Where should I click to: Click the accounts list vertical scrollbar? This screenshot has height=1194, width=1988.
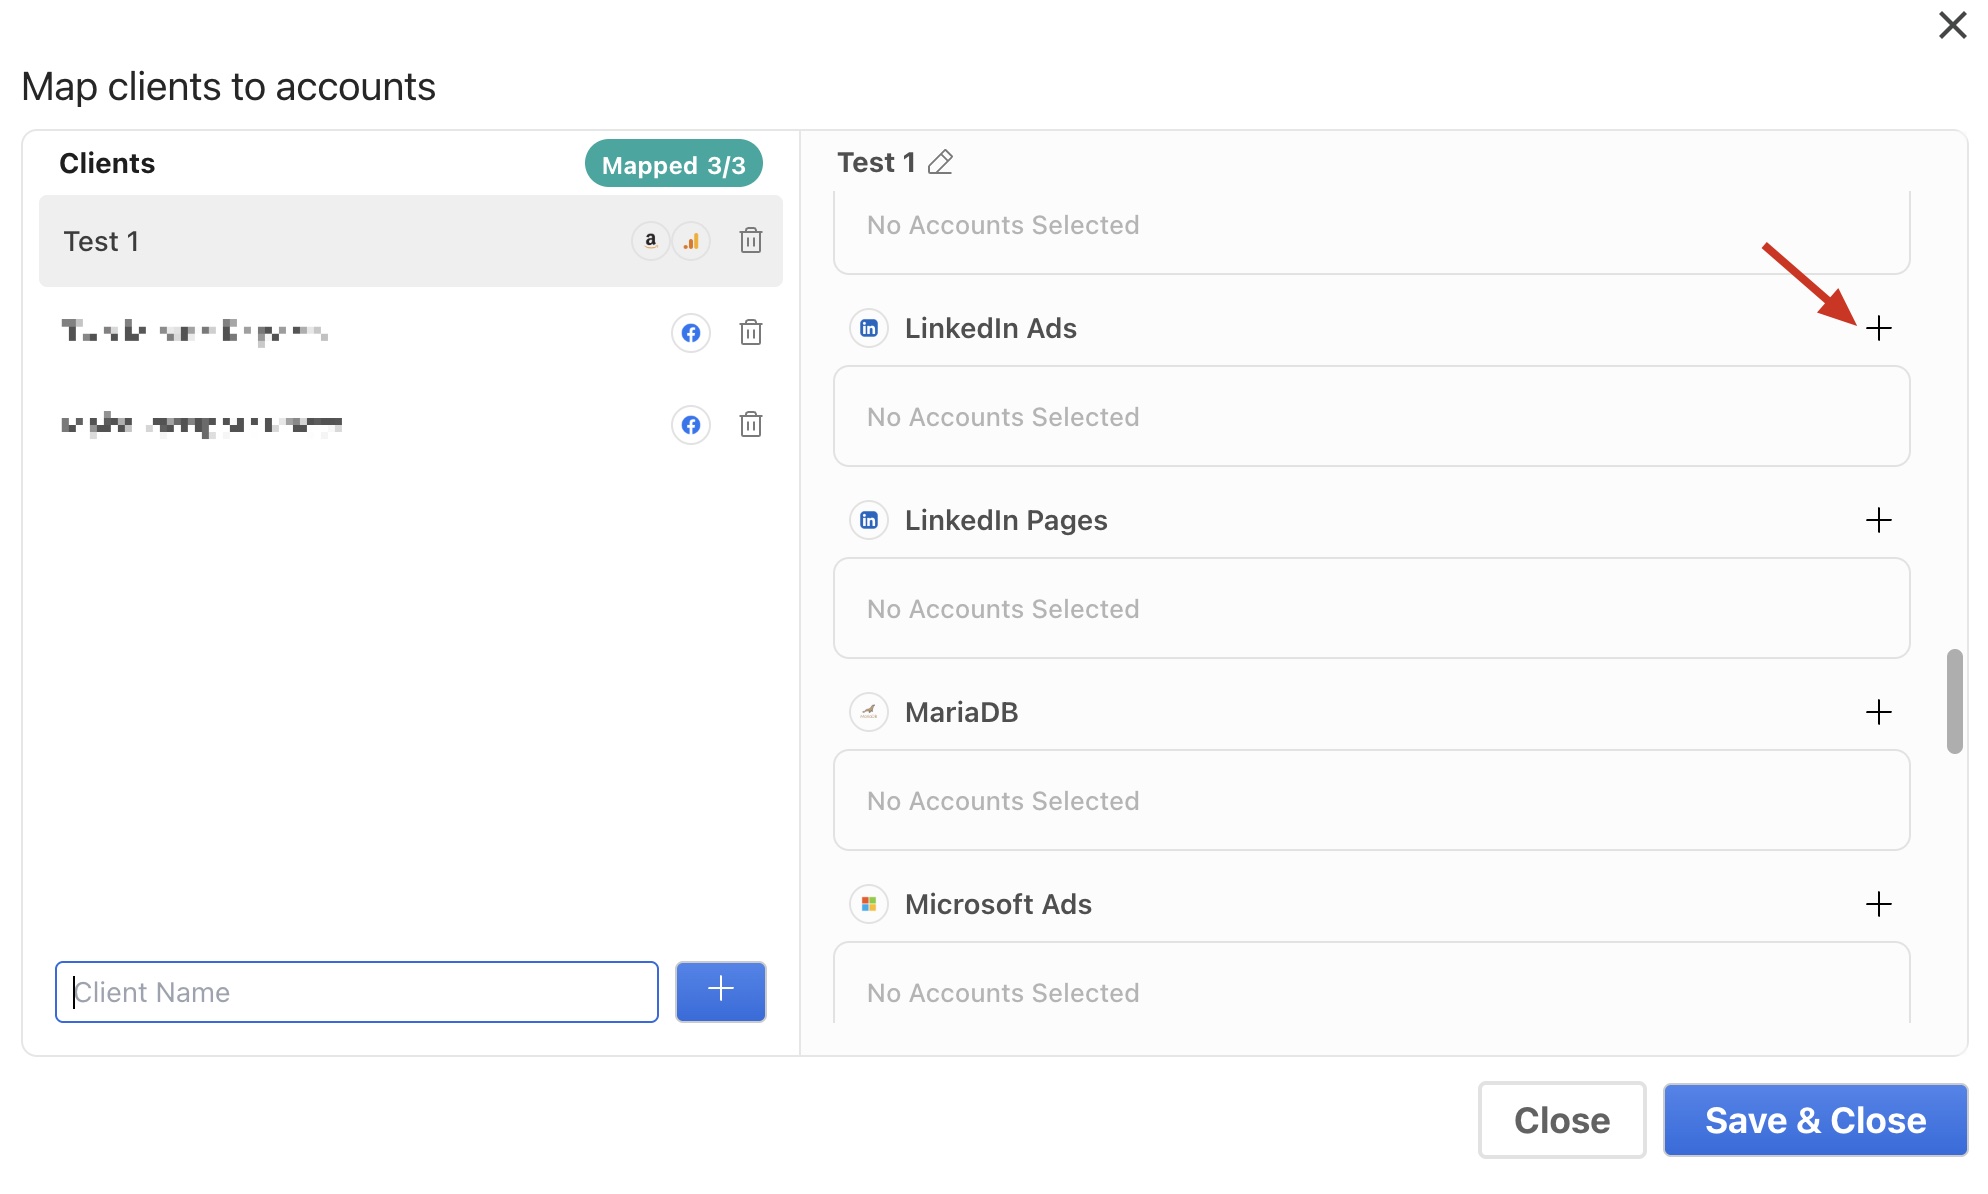tap(1954, 701)
